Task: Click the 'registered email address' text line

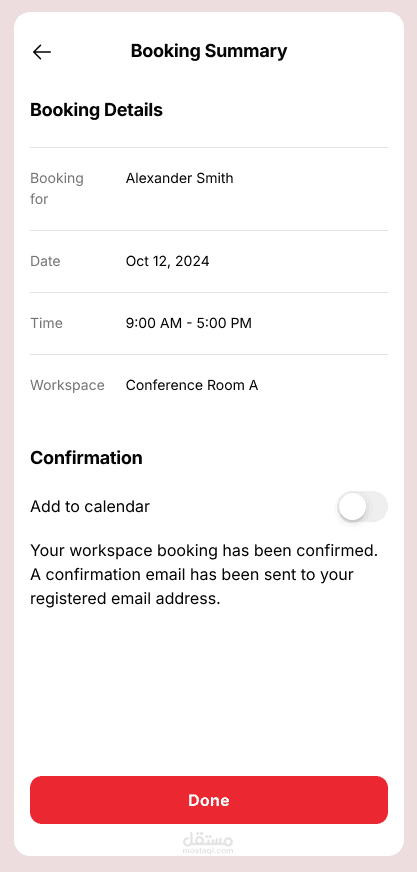Action: coord(126,598)
